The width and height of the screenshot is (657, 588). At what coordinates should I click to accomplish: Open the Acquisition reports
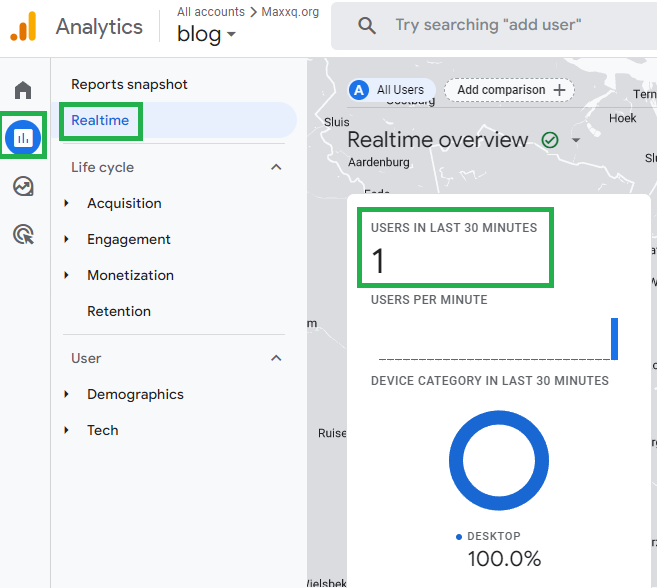[x=124, y=203]
